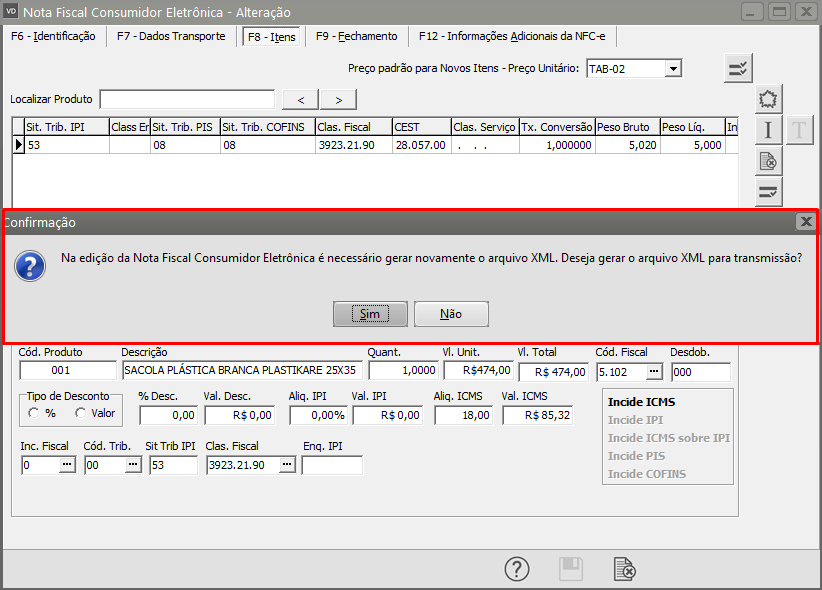This screenshot has width=822, height=590.
Task: Open the Clas. Fiscal lookup ellipsis button
Action: (287, 465)
